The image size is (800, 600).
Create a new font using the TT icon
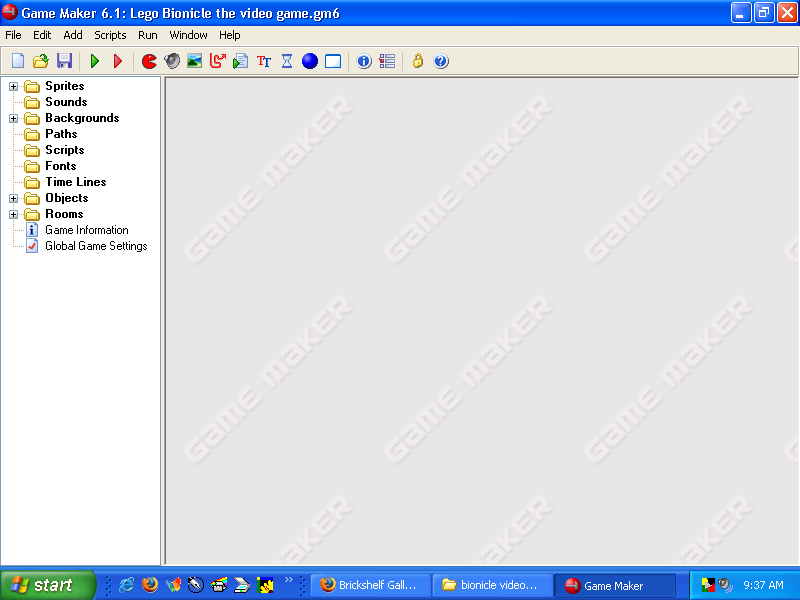click(263, 61)
